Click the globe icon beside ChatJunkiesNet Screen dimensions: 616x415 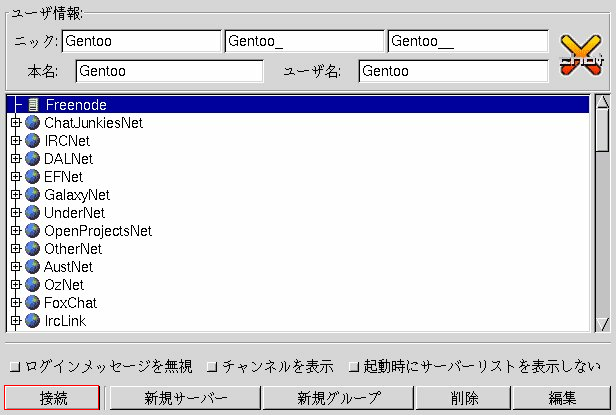33,123
